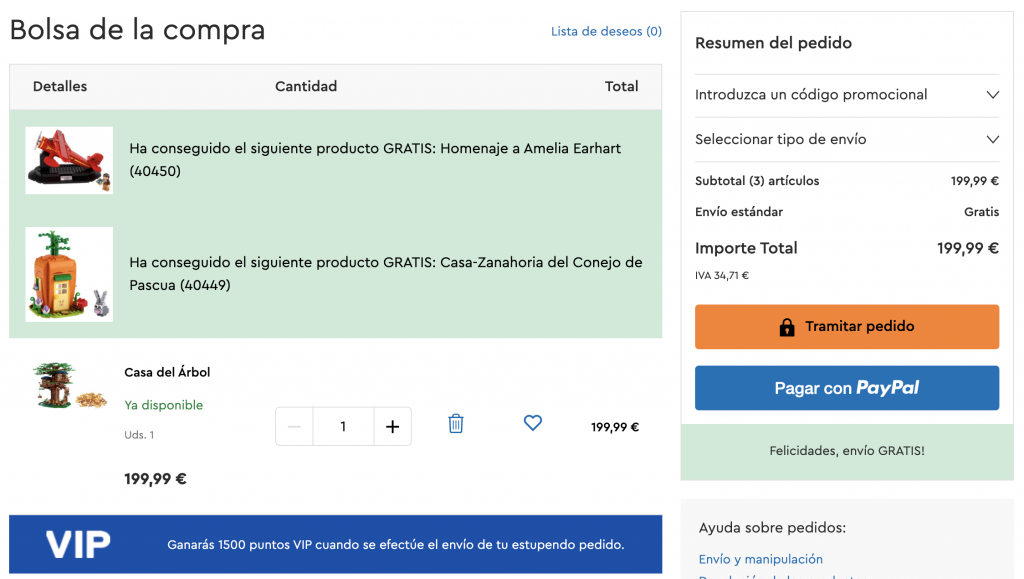1024x579 pixels.
Task: Decrease quantity with minus button
Action: (294, 427)
